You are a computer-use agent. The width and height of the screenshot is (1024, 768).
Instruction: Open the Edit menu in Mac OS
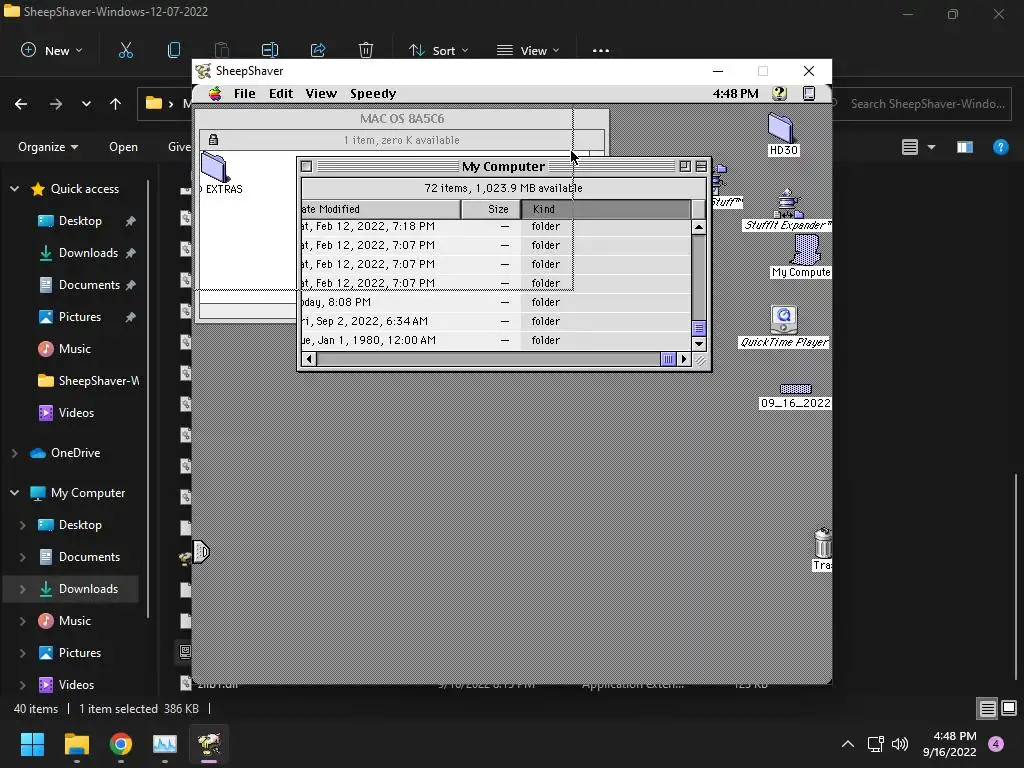(281, 93)
